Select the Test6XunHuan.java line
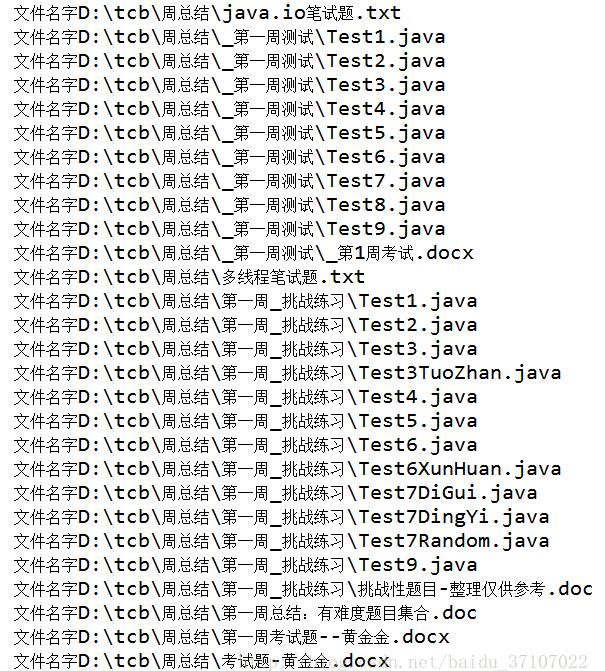The width and height of the screenshot is (605, 671). [x=288, y=469]
